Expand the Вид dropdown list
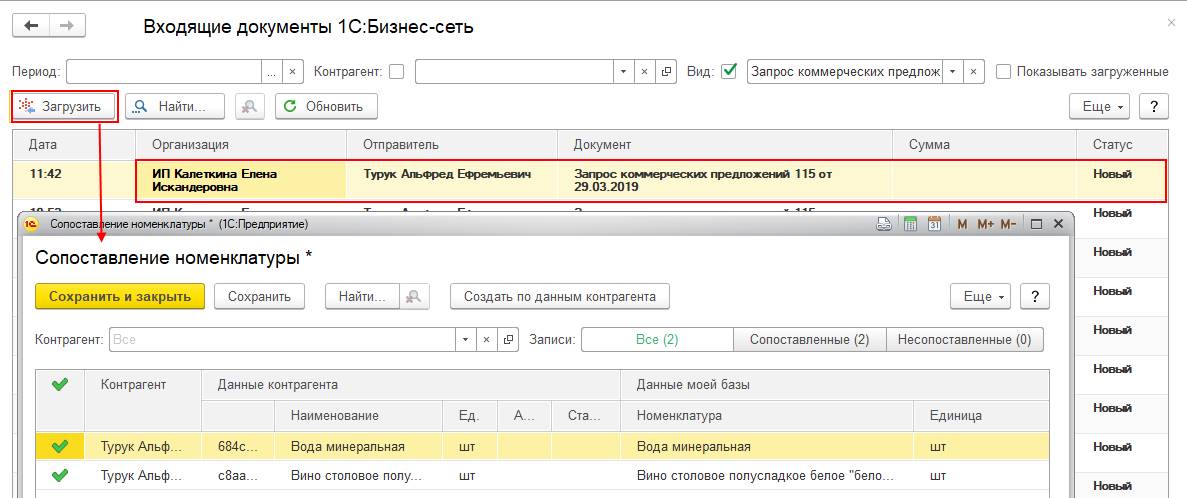 tap(953, 72)
